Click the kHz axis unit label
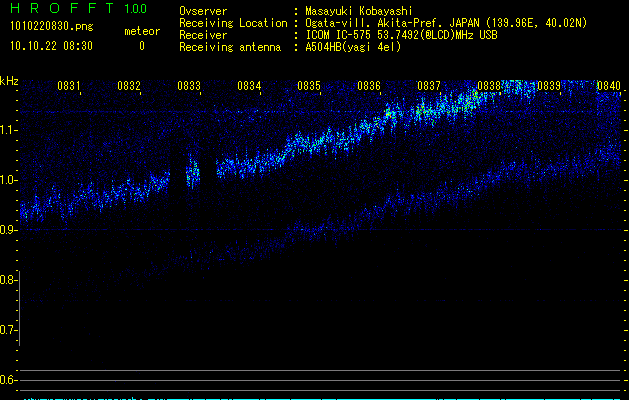This screenshot has width=629, height=400. (9, 81)
